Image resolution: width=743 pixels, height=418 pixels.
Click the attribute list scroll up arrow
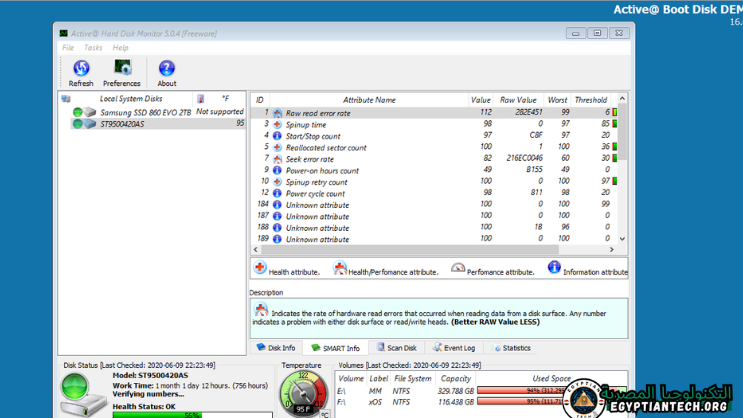pos(623,99)
